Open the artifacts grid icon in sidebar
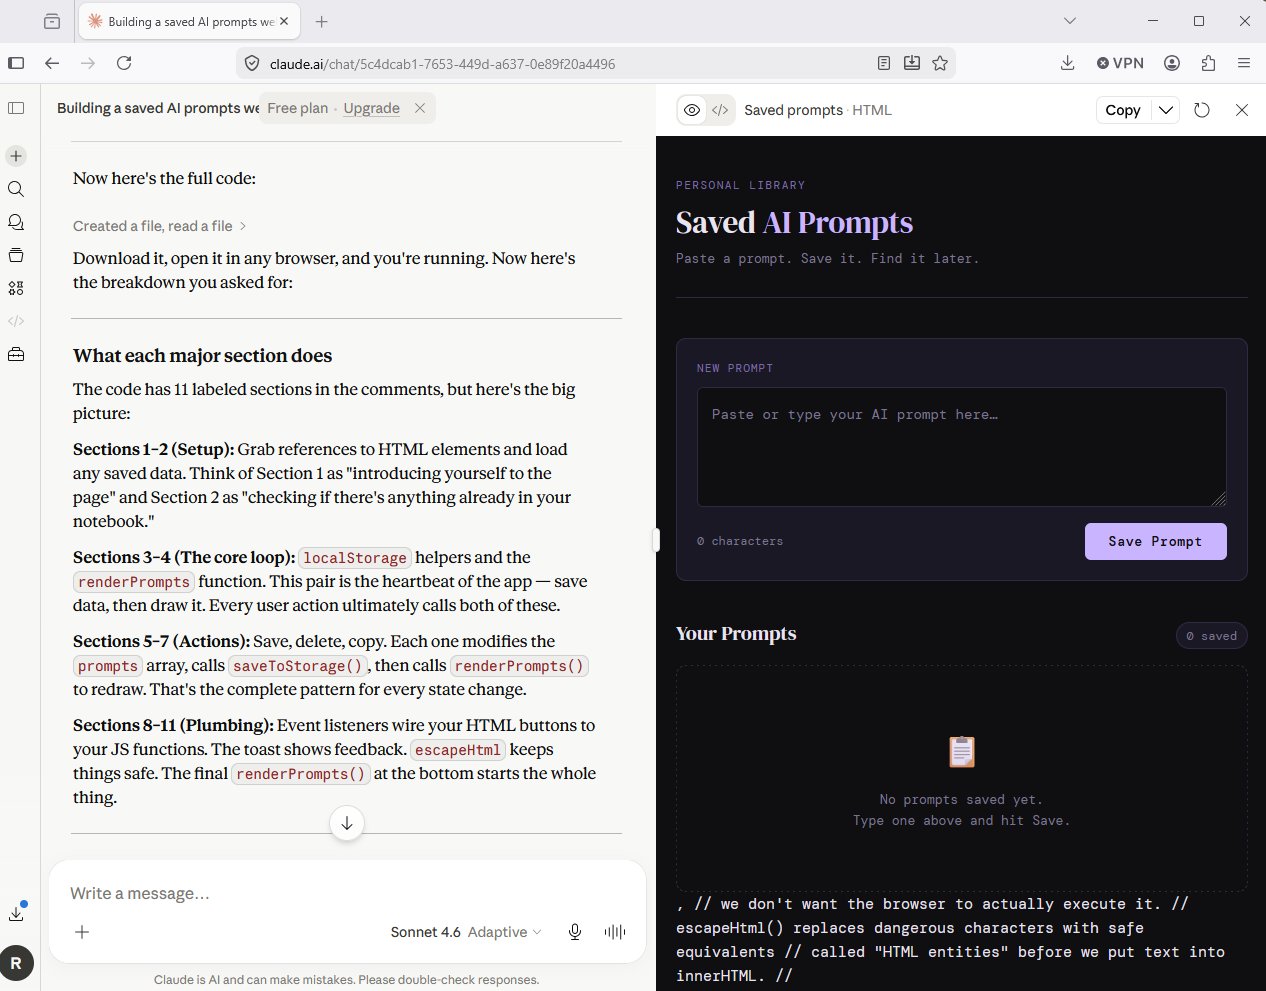This screenshot has height=991, width=1266. coord(16,288)
